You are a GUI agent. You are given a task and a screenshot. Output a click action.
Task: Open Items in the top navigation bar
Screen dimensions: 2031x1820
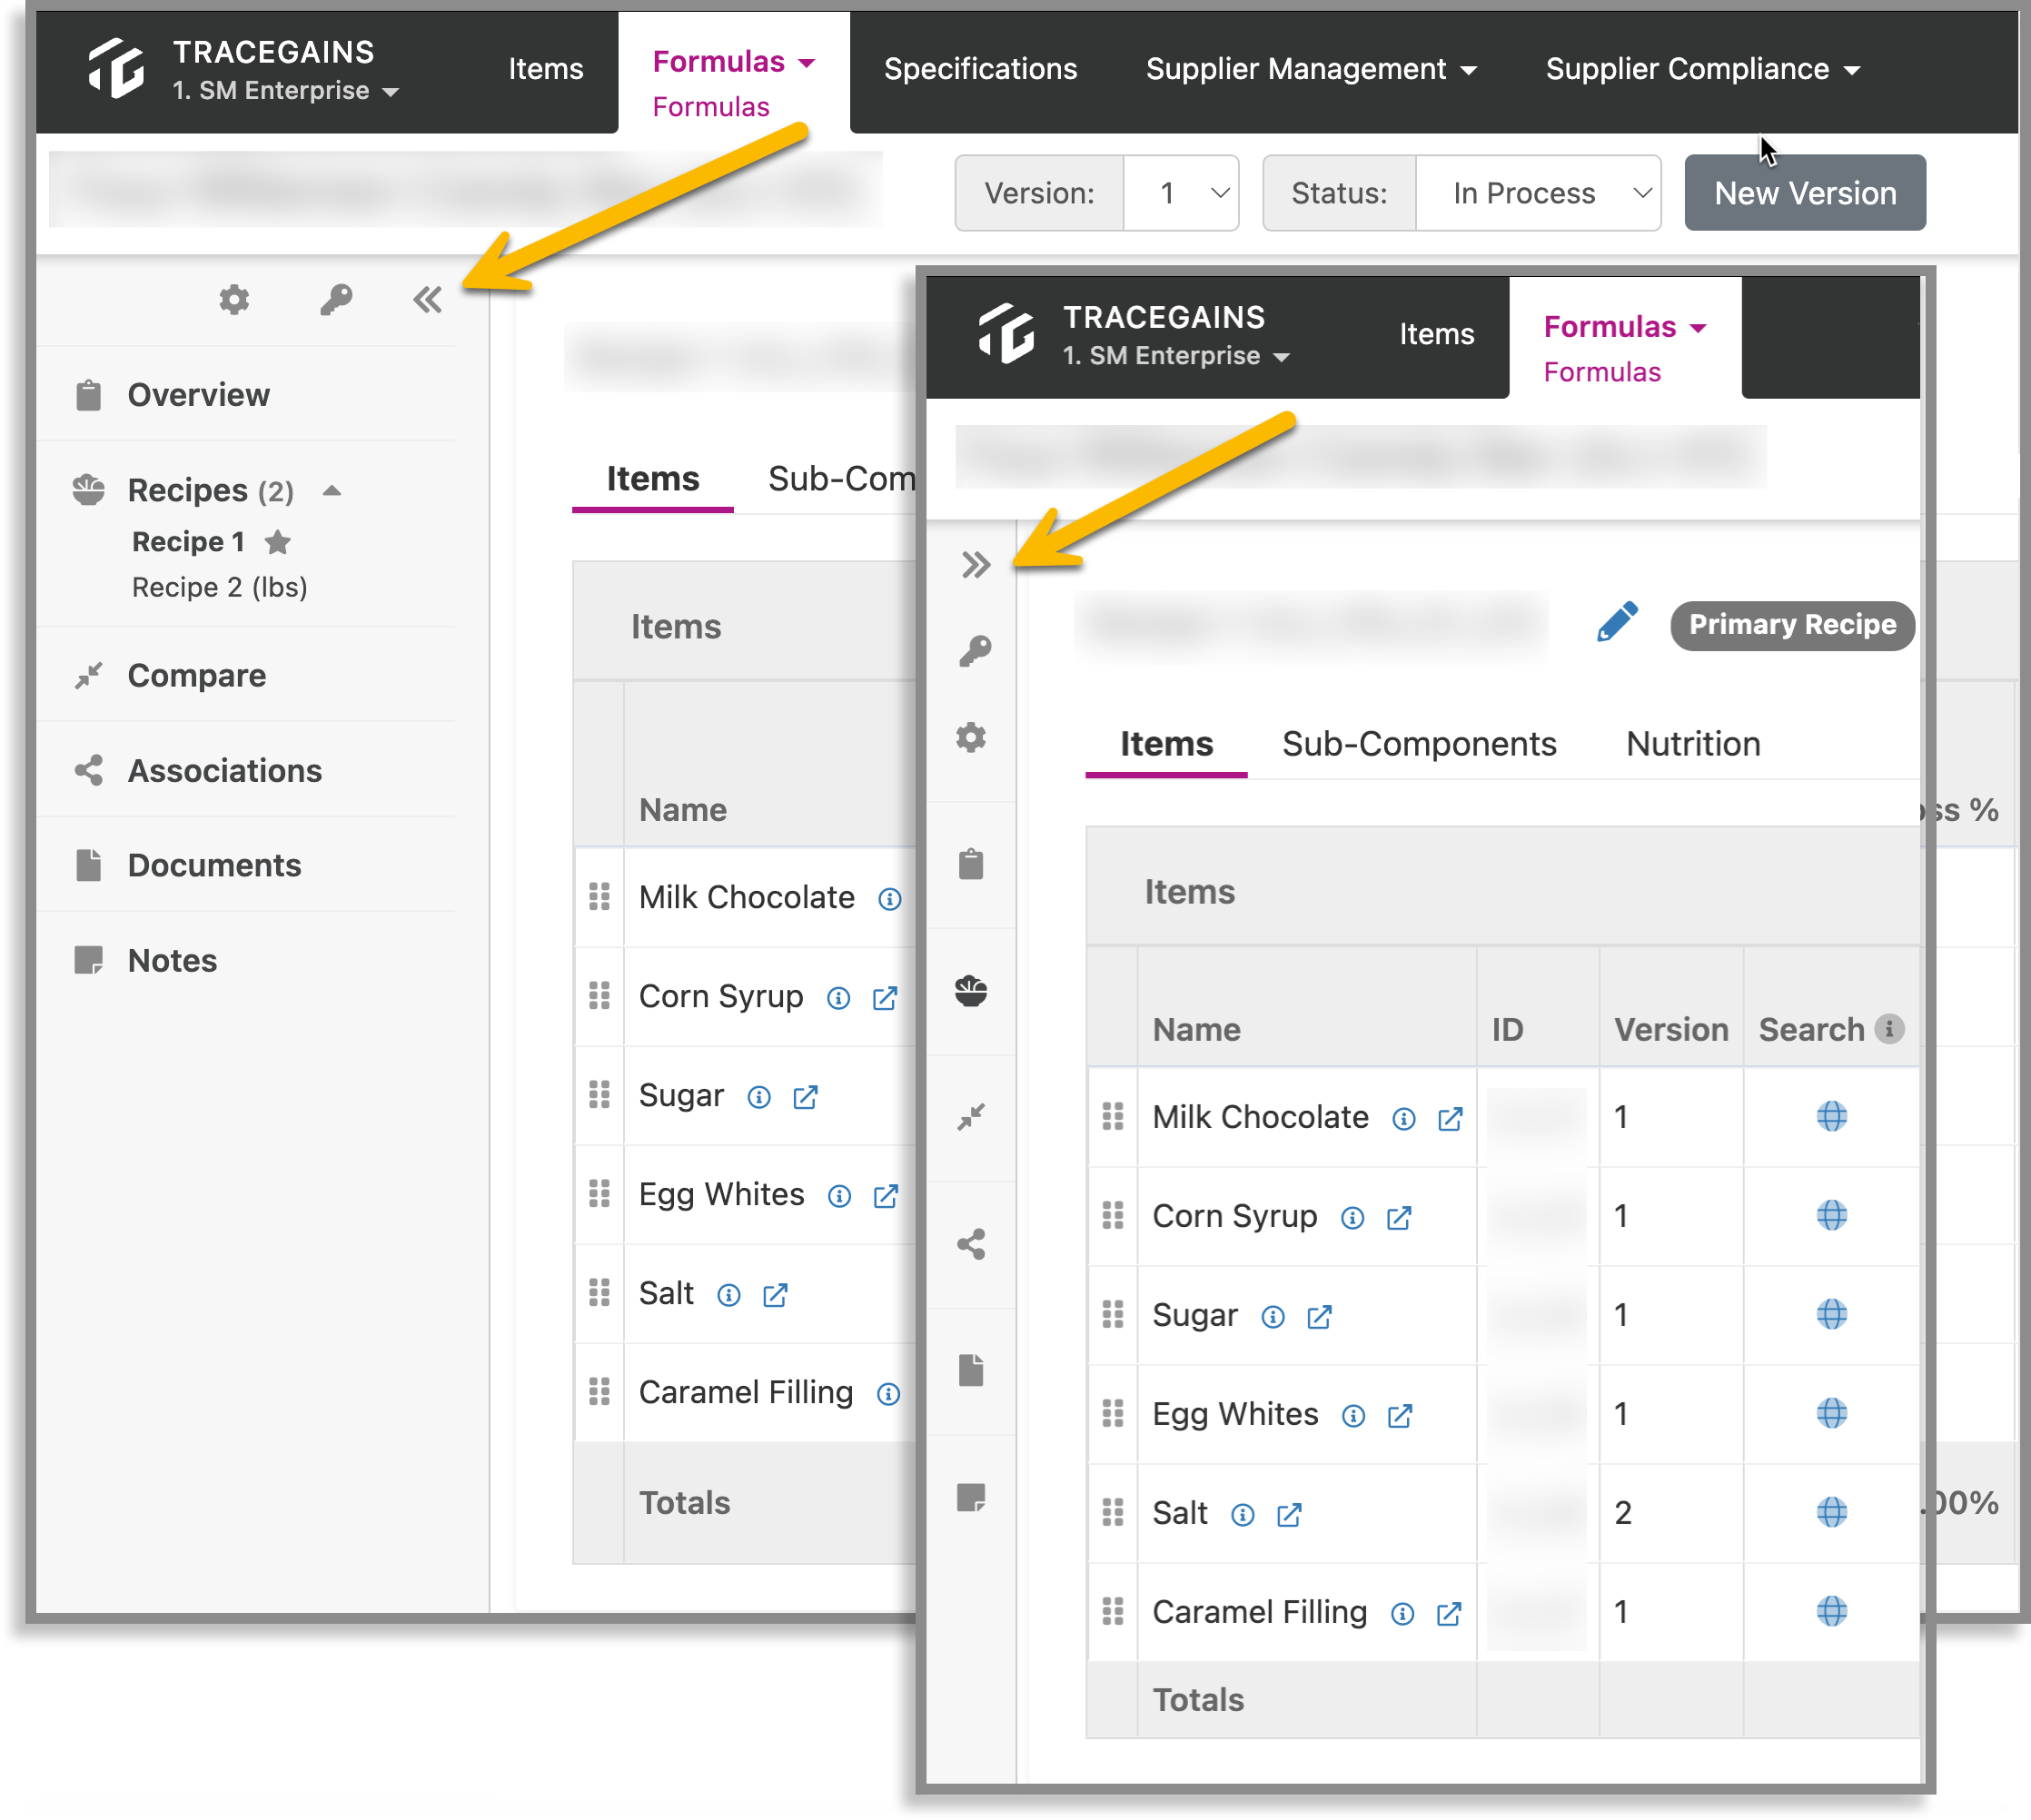(545, 68)
